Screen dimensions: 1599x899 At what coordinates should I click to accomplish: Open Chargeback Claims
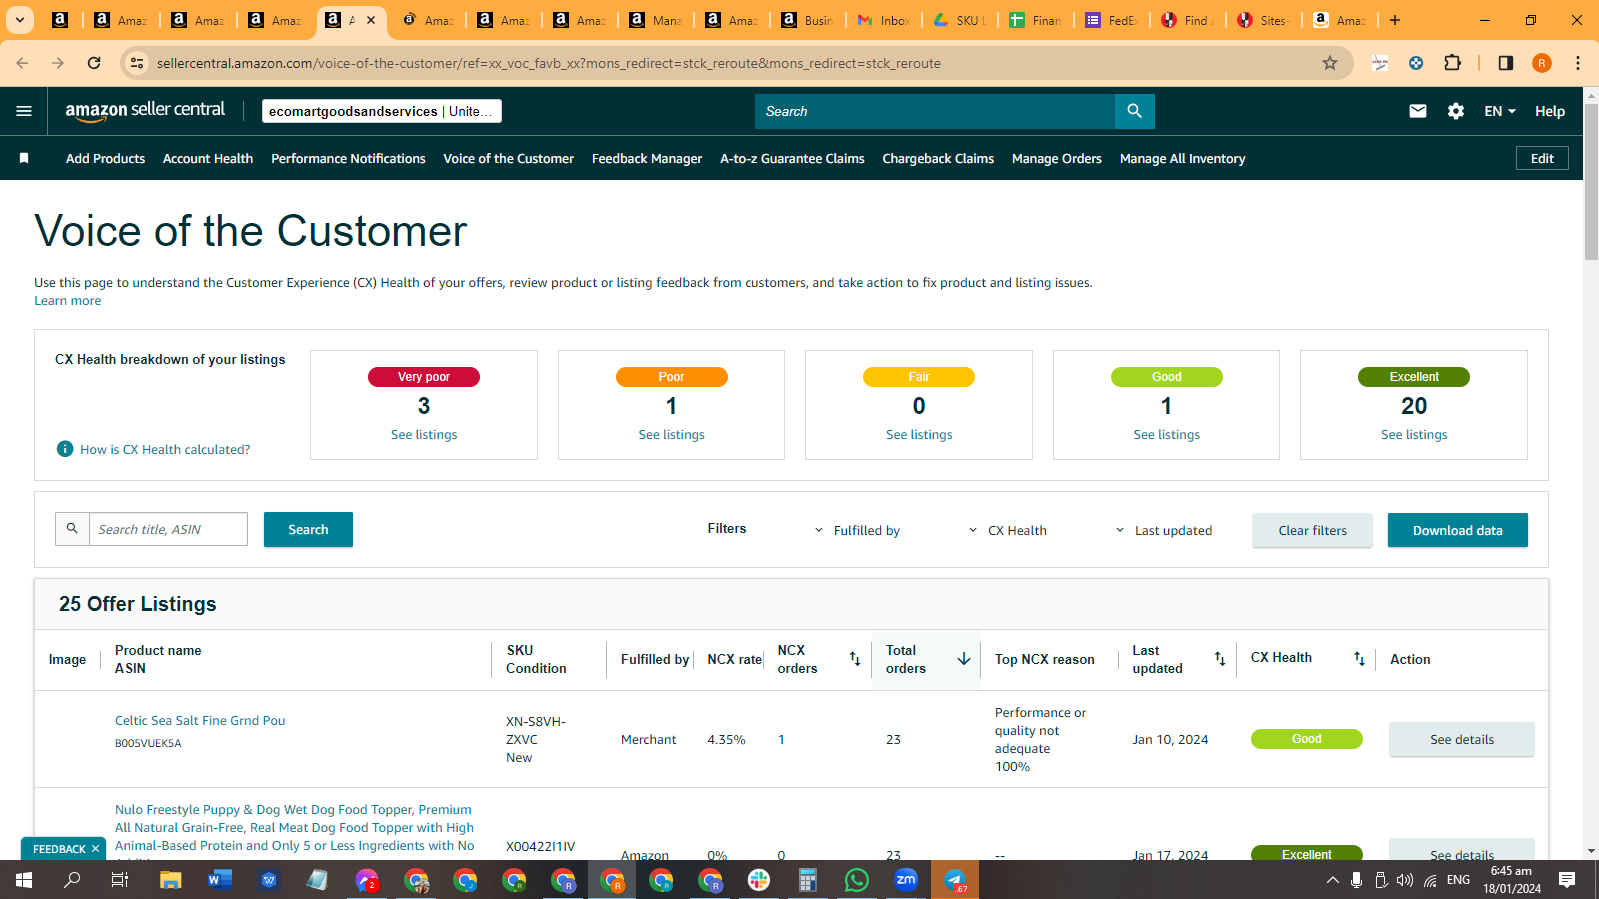tap(938, 158)
